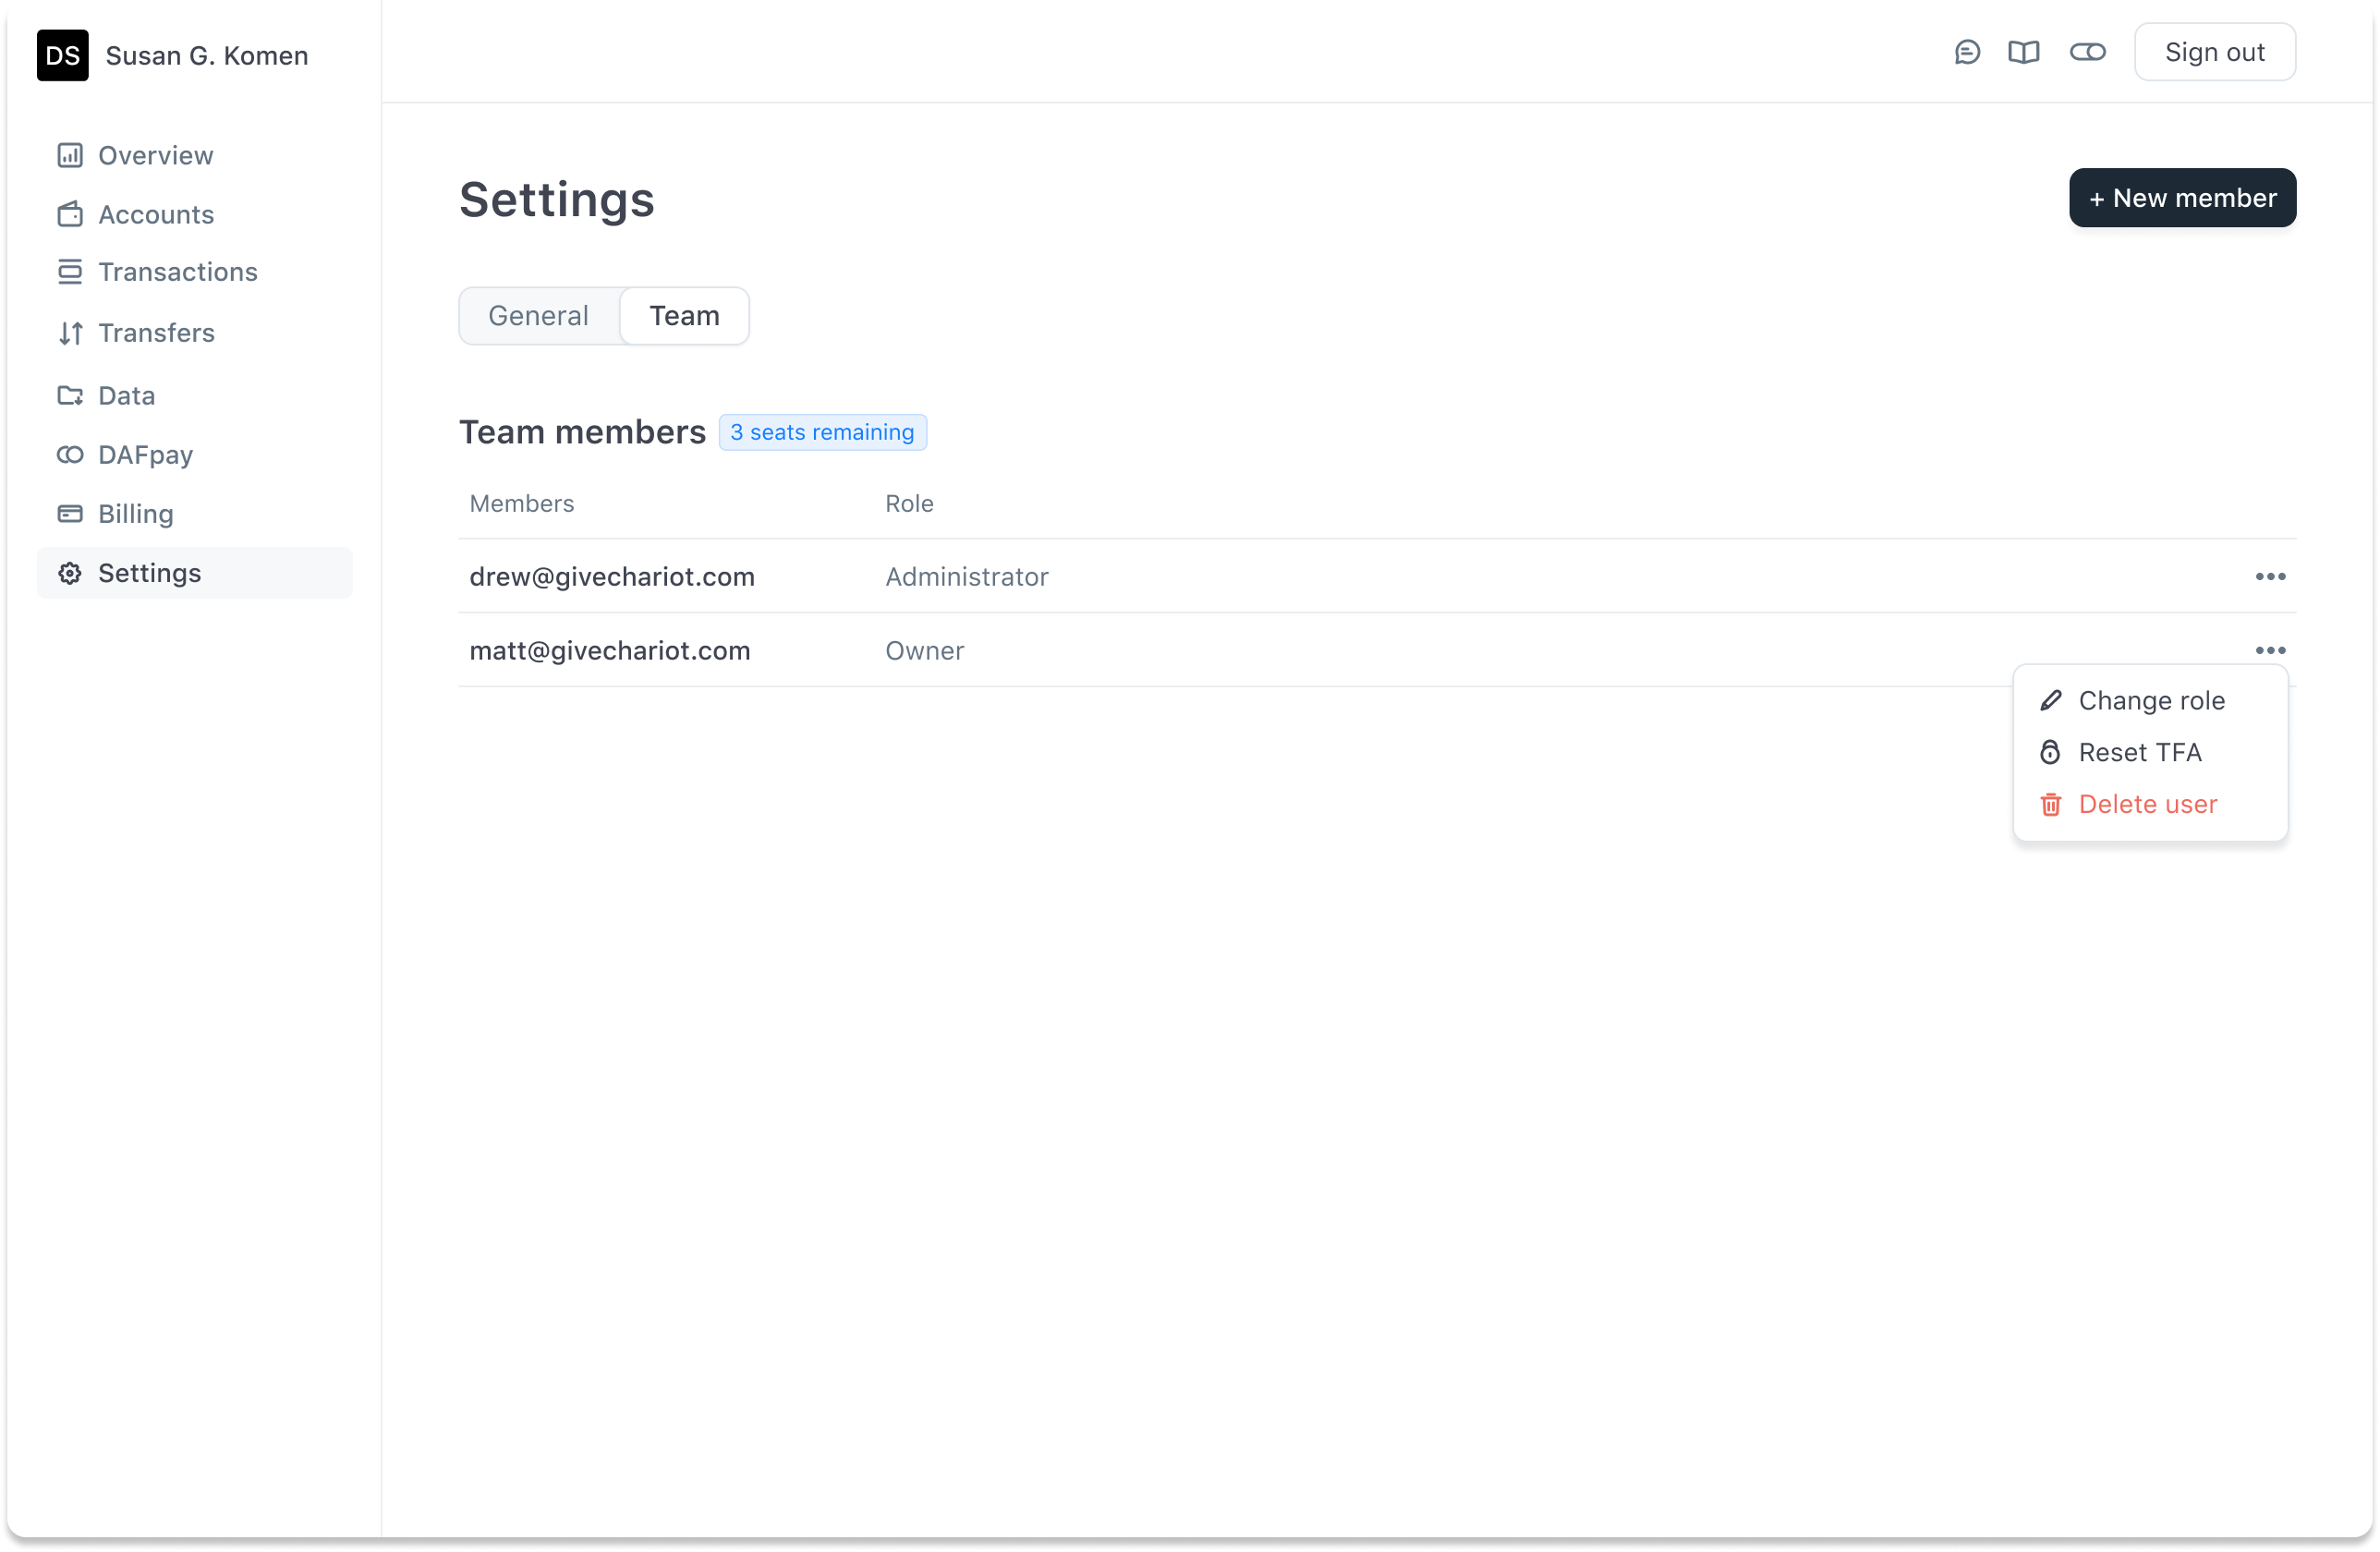
Task: Open the documentation book icon
Action: 2023,52
